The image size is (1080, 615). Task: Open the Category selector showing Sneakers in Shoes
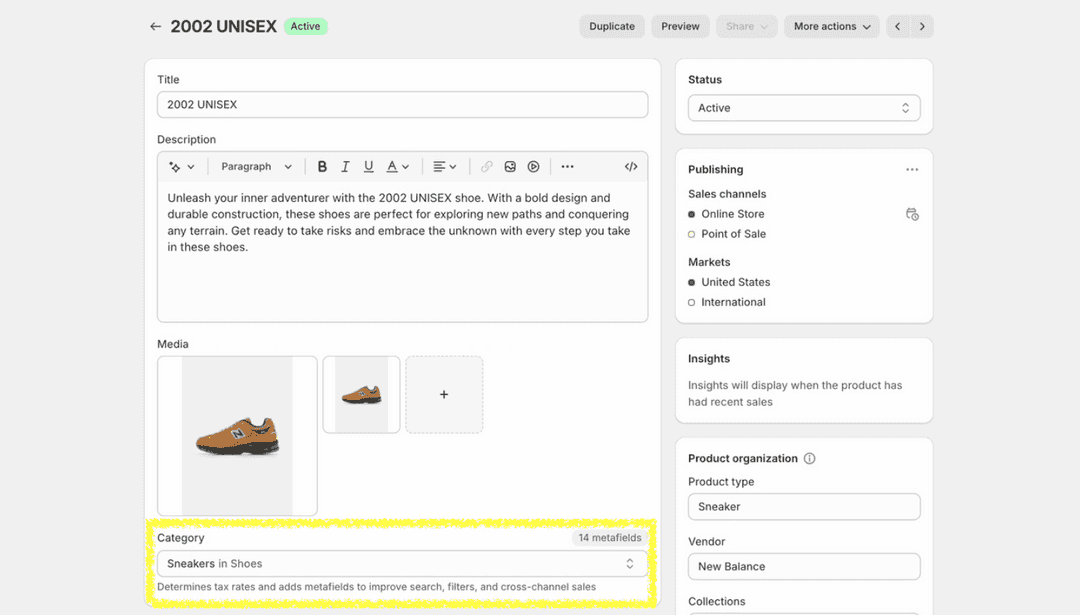pos(402,563)
